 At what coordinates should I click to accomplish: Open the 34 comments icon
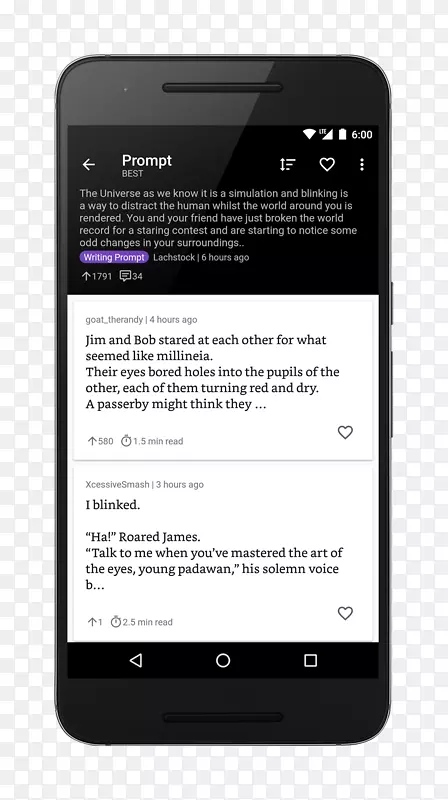coord(125,276)
